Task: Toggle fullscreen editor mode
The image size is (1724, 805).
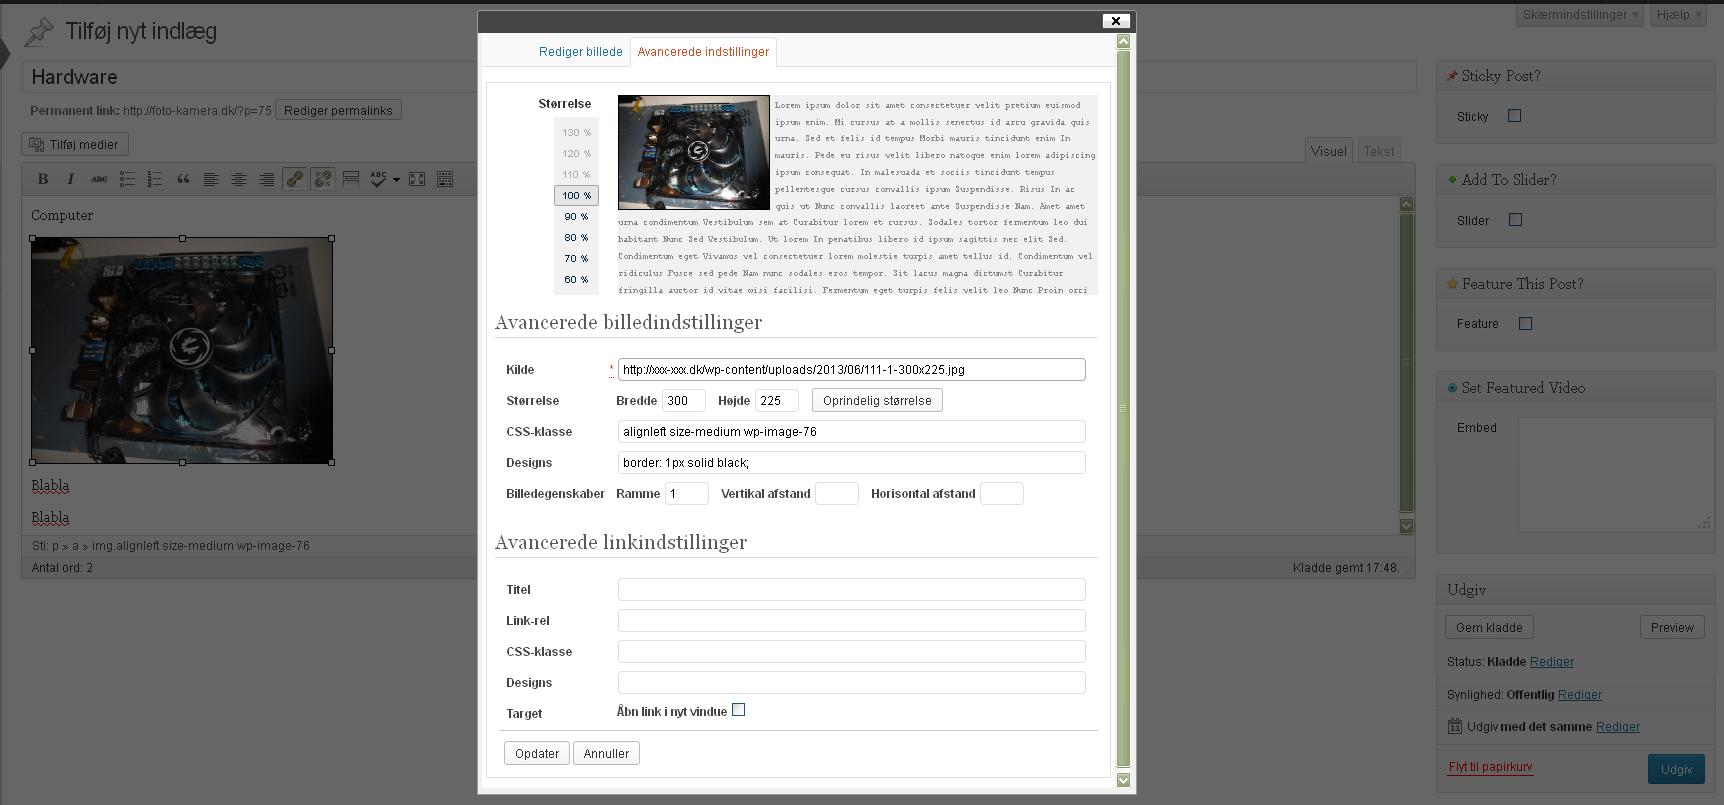Action: pyautogui.click(x=417, y=179)
